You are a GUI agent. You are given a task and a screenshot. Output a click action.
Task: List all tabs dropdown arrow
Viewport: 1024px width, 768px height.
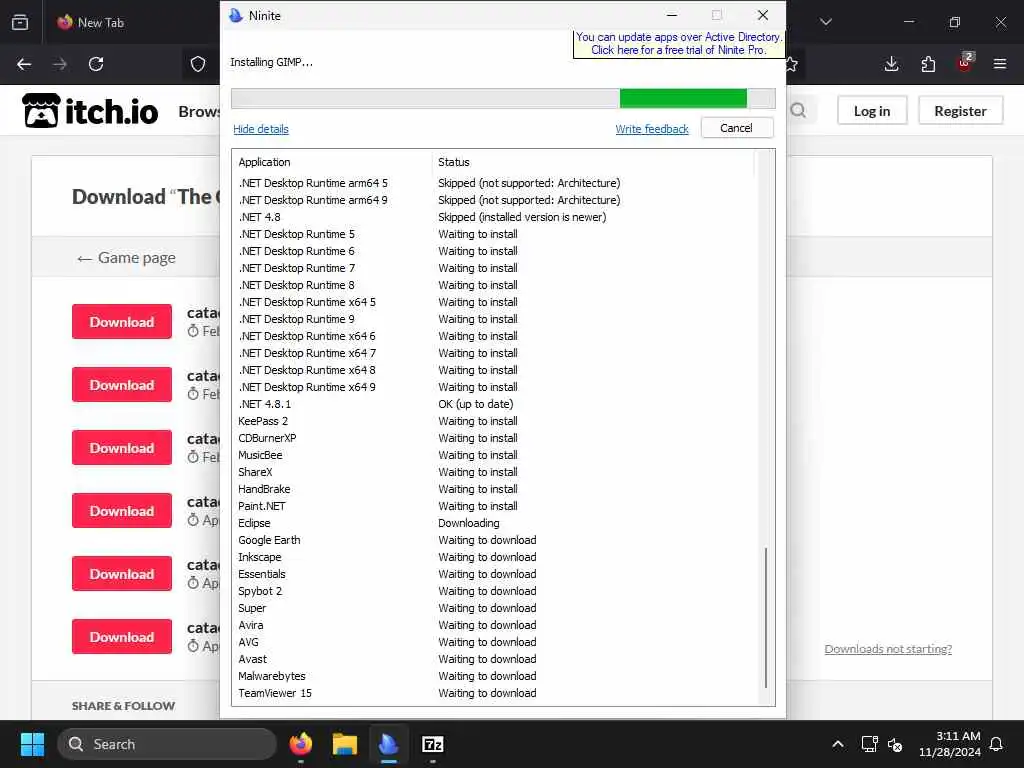coord(826,22)
